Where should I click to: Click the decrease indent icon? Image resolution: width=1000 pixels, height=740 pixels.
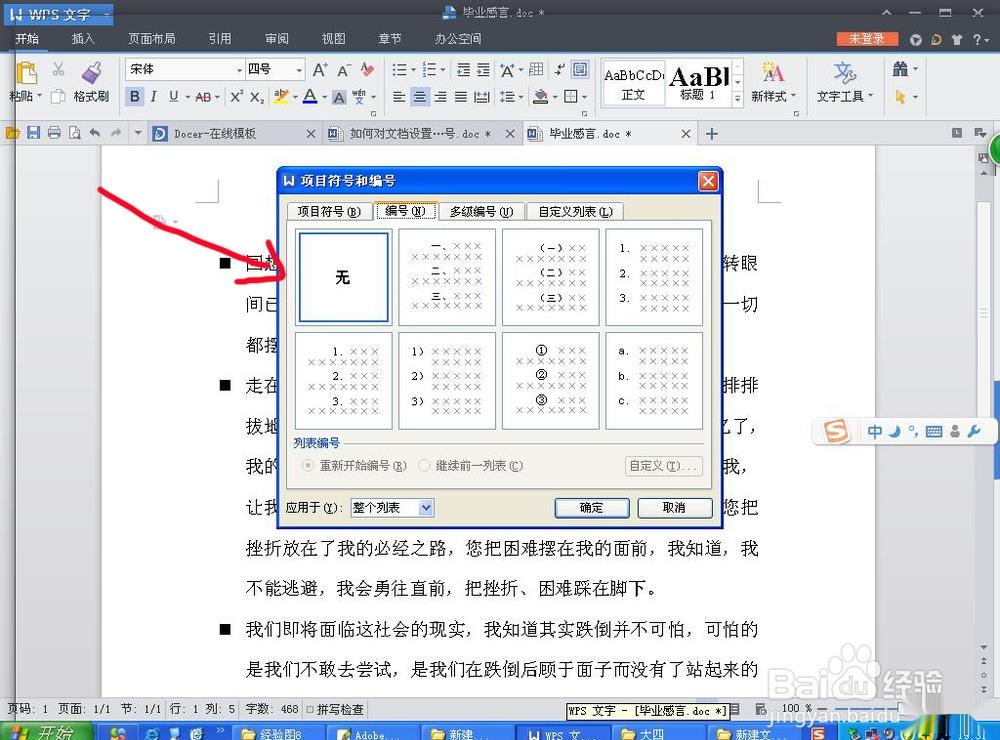[x=464, y=70]
